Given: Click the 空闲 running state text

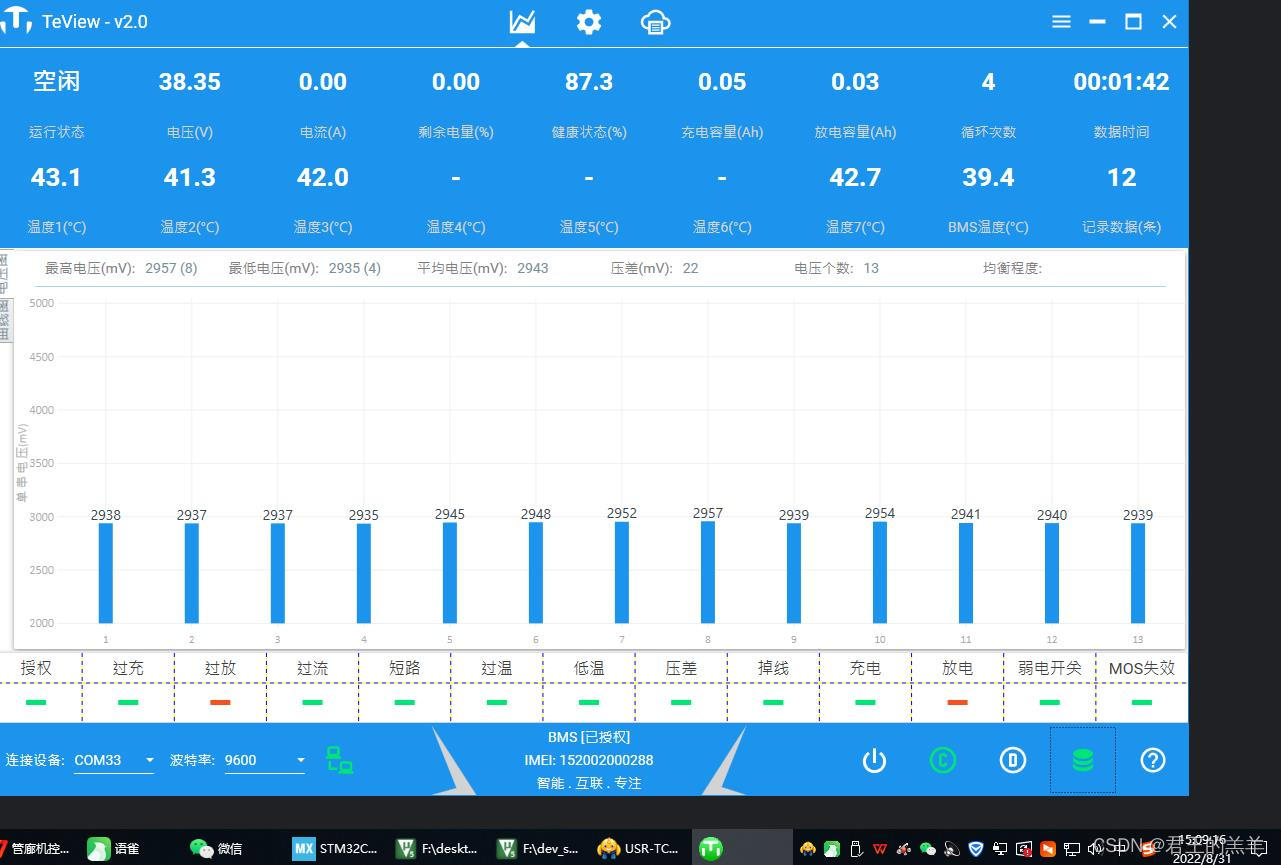Looking at the screenshot, I should pyautogui.click(x=57, y=82).
